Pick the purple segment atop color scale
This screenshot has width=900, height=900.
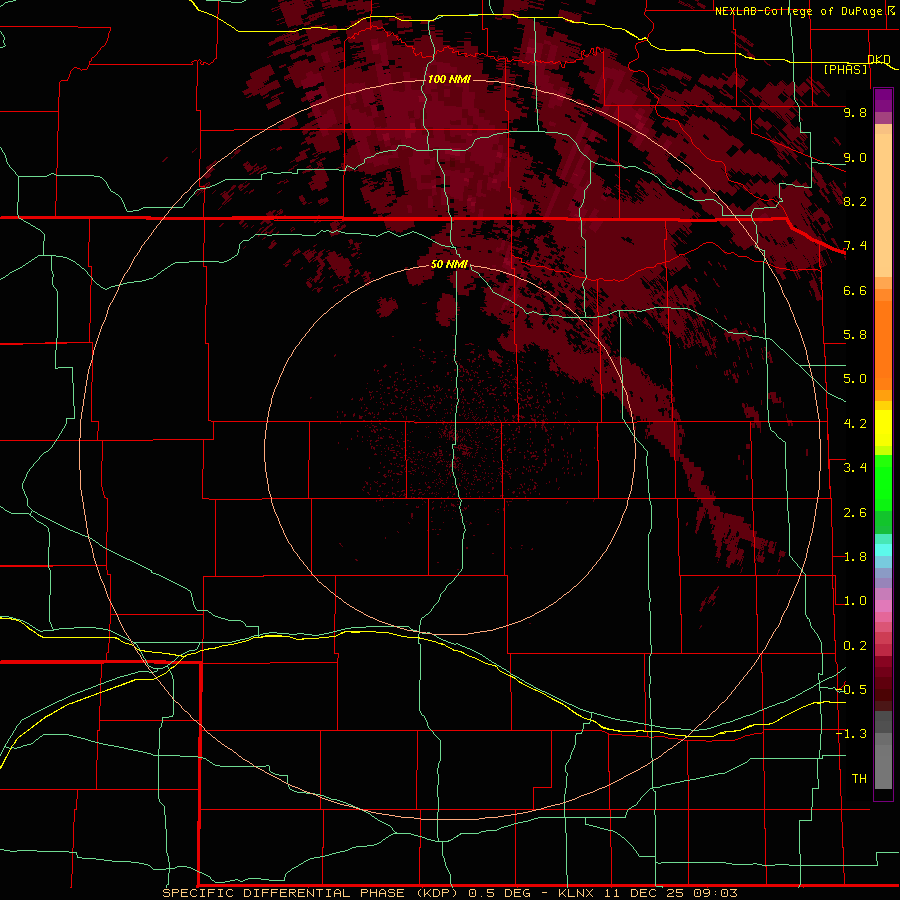pyautogui.click(x=883, y=100)
